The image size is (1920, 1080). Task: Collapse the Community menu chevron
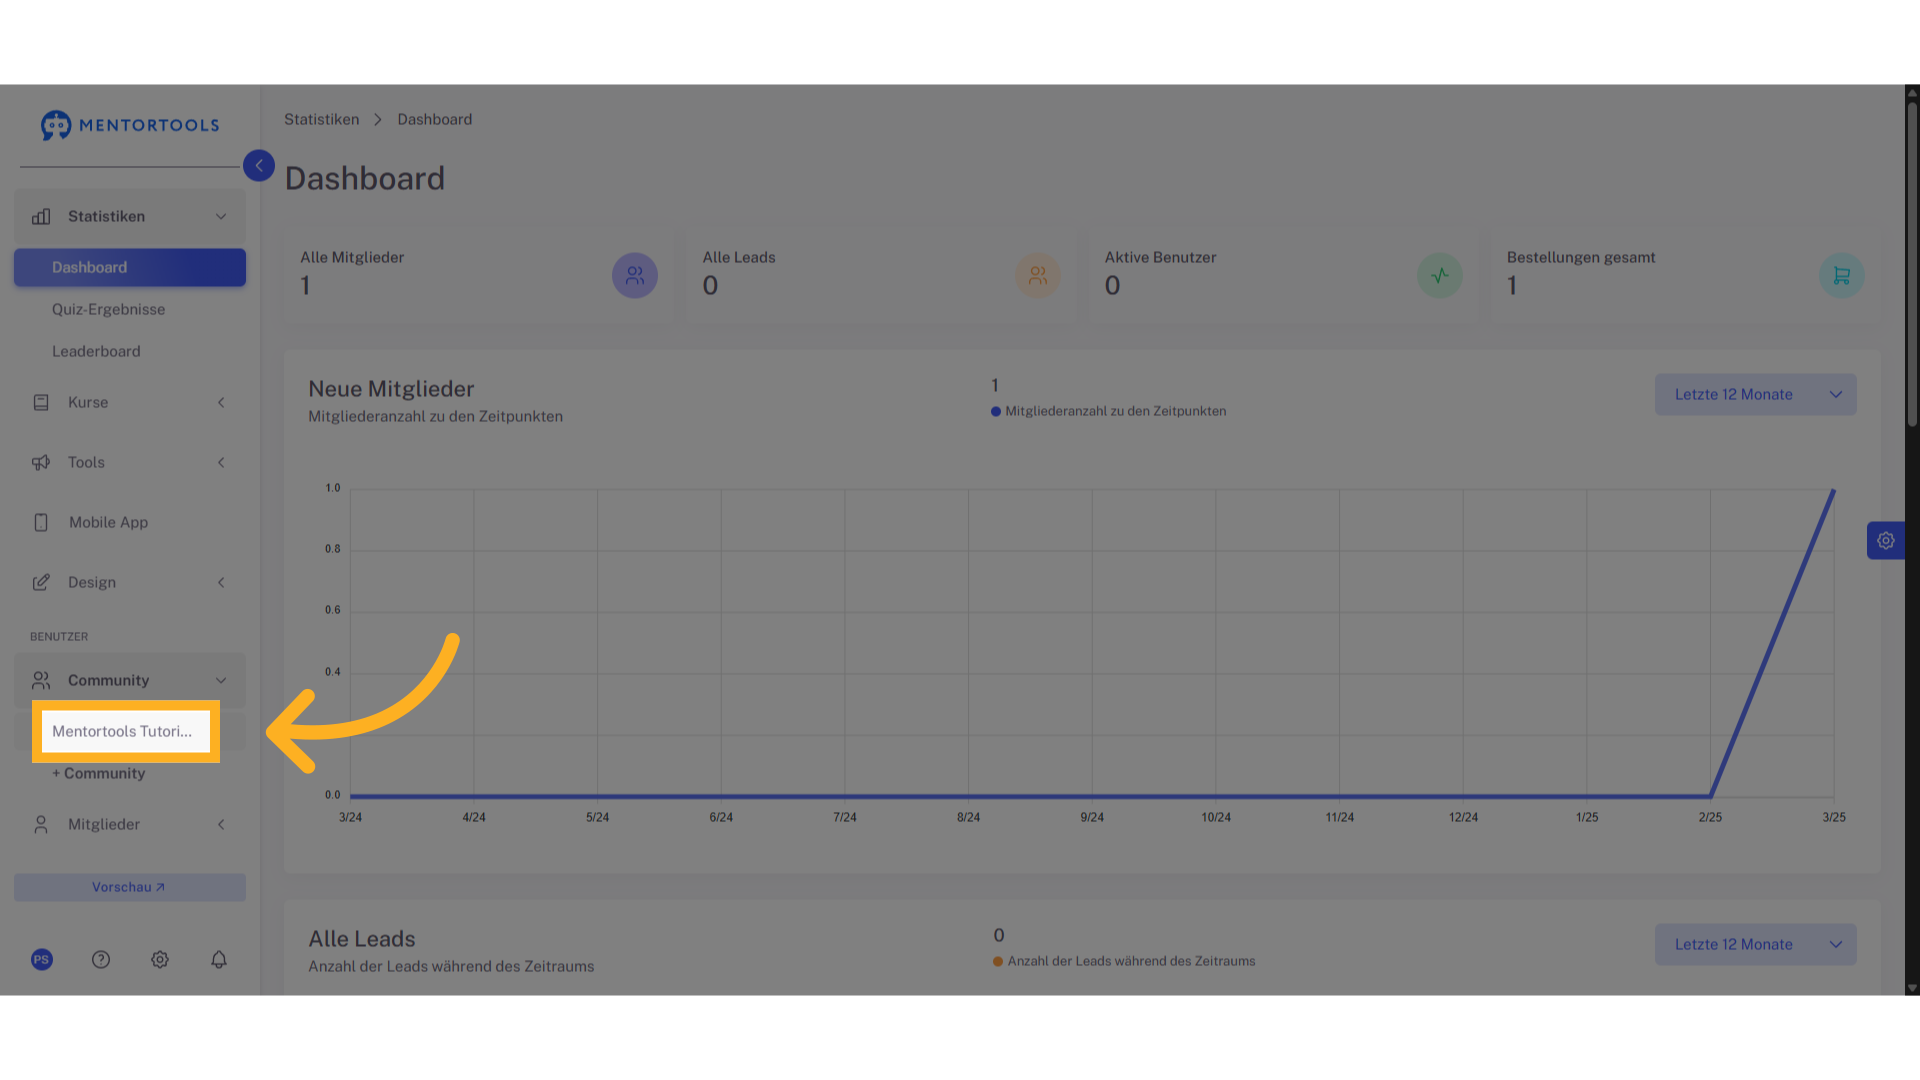pyautogui.click(x=221, y=681)
